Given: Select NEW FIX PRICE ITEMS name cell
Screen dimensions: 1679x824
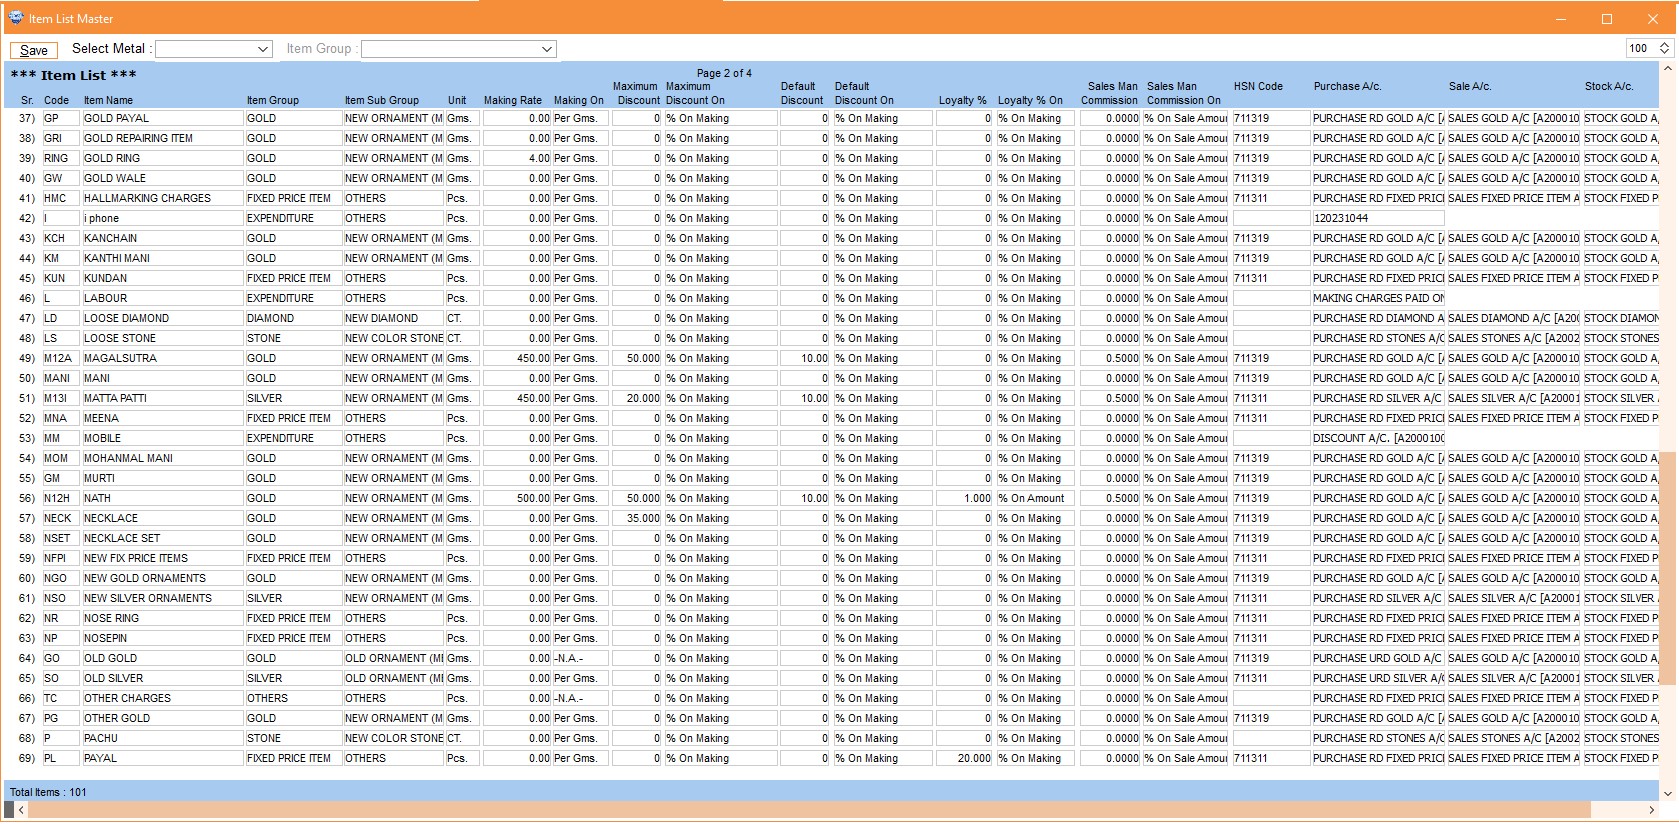Looking at the screenshot, I should click(163, 558).
